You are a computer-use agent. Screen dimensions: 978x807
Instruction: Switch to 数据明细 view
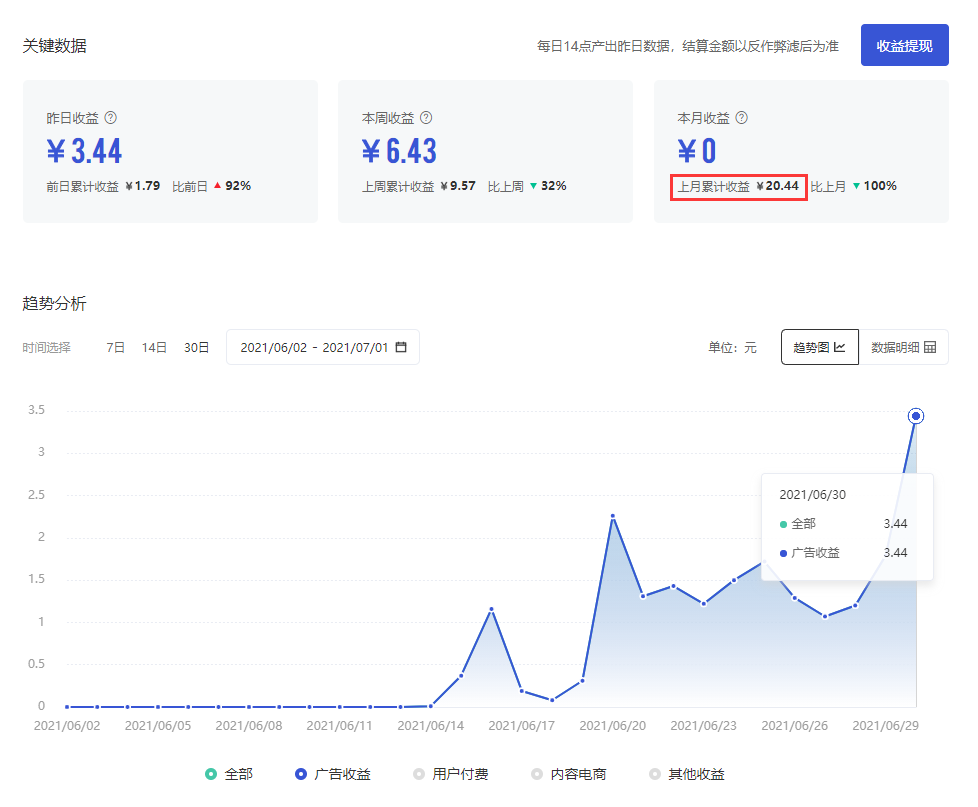(904, 347)
